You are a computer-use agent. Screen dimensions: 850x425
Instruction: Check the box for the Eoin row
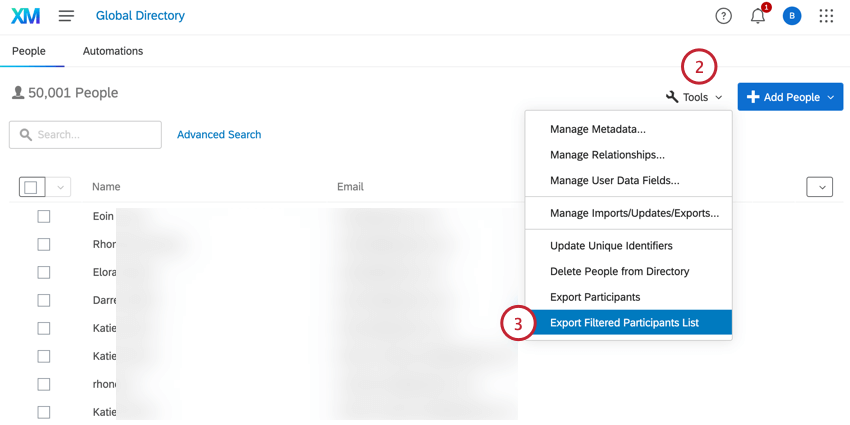point(44,216)
